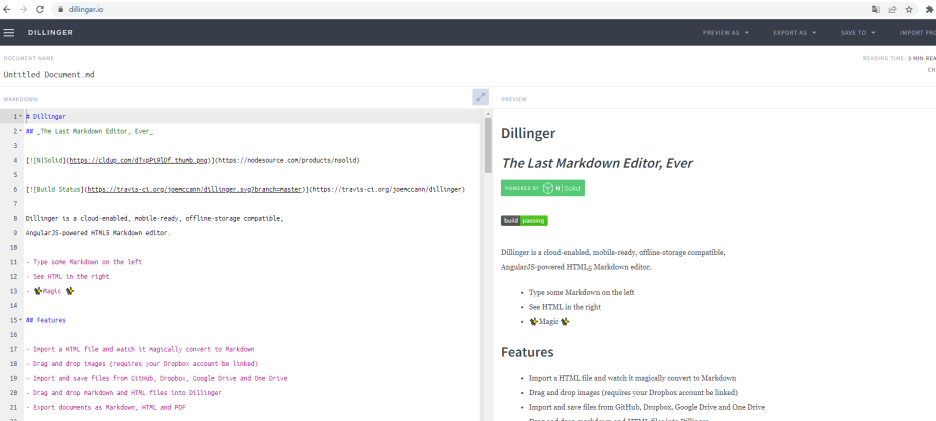Screen dimensions: 936x421
Task: Click the DILLINGER logo text
Action: (50, 32)
